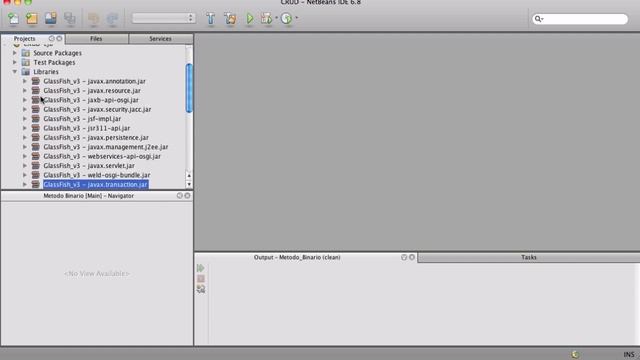
Task: Select the Output - Metodo_Binario (clean) tab
Action: (297, 258)
